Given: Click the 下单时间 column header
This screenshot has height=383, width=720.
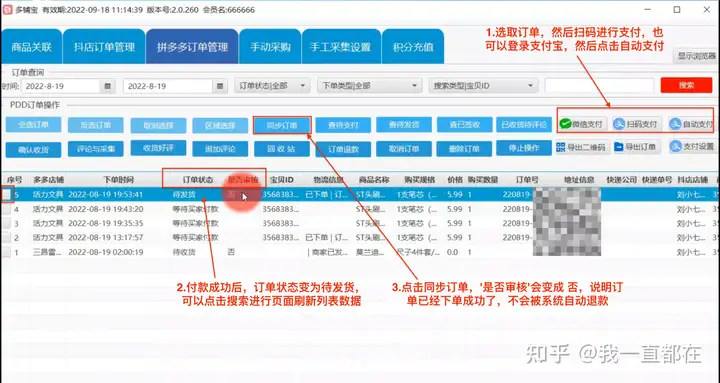Looking at the screenshot, I should [118, 180].
